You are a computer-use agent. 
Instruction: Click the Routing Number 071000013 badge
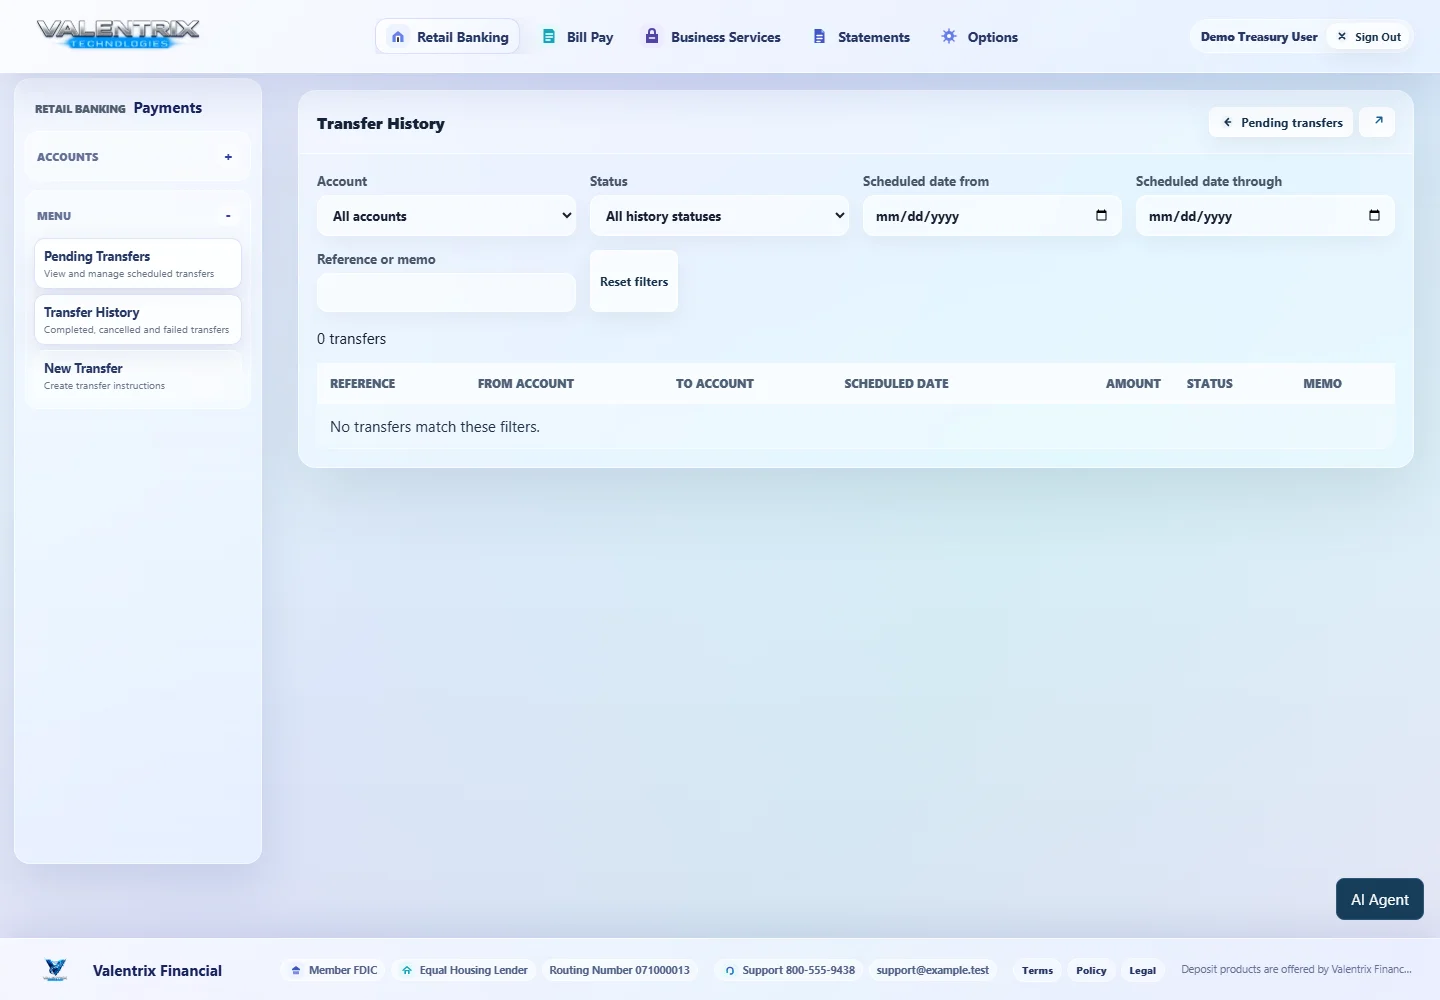pos(619,970)
